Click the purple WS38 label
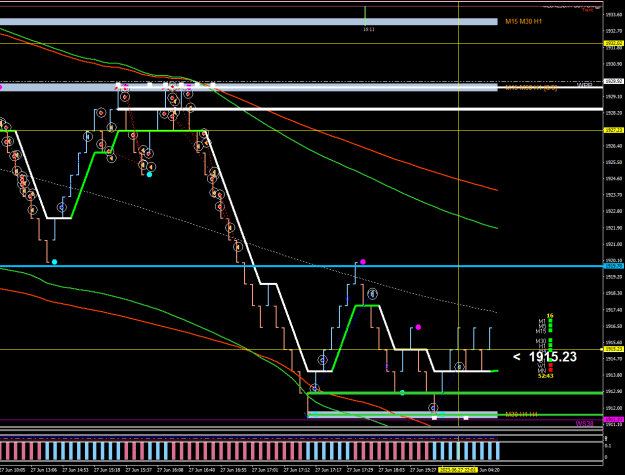This screenshot has width=625, height=475. click(584, 424)
